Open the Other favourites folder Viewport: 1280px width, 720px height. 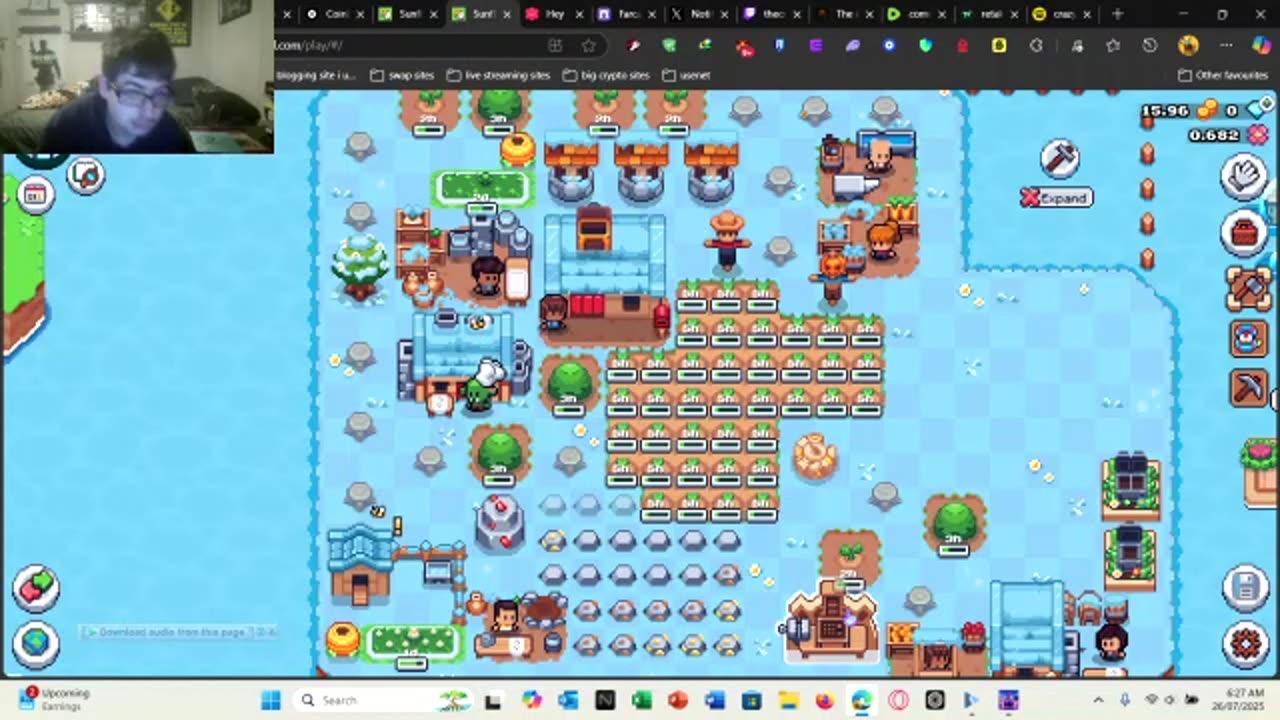point(1222,75)
